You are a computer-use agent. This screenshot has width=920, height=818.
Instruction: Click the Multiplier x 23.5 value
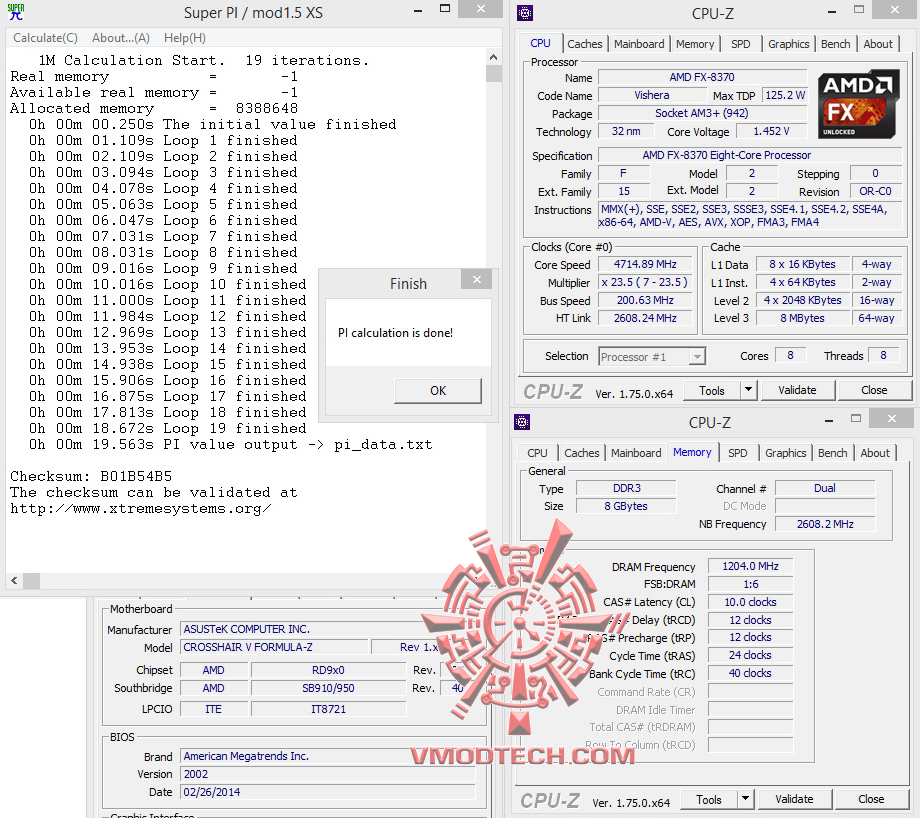pos(645,282)
